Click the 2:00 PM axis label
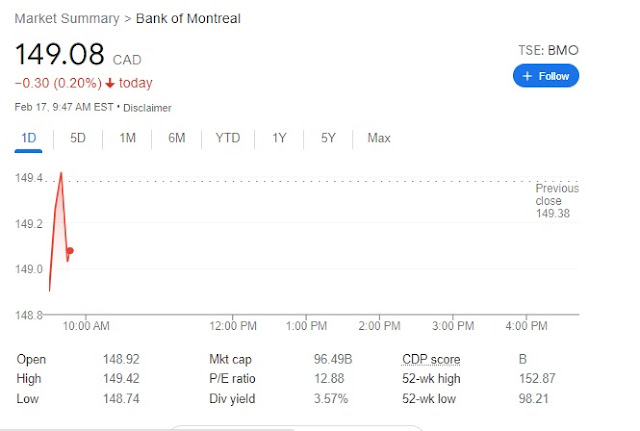This screenshot has width=640, height=431. (380, 326)
